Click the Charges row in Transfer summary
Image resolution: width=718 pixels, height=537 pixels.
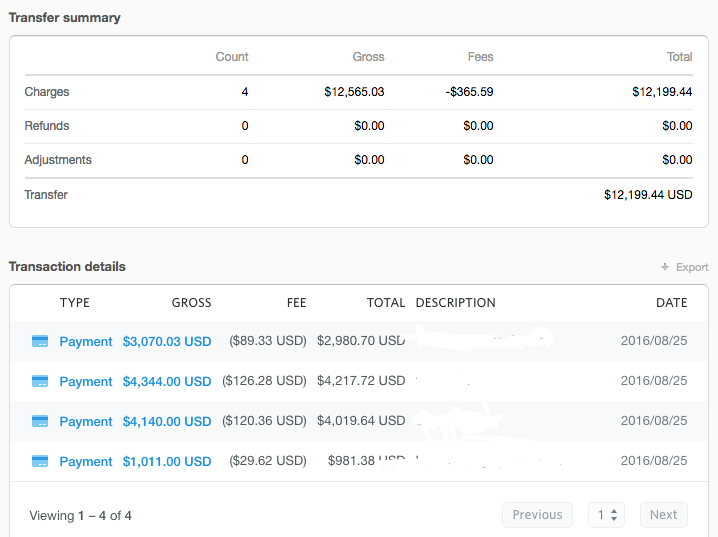pos(47,92)
